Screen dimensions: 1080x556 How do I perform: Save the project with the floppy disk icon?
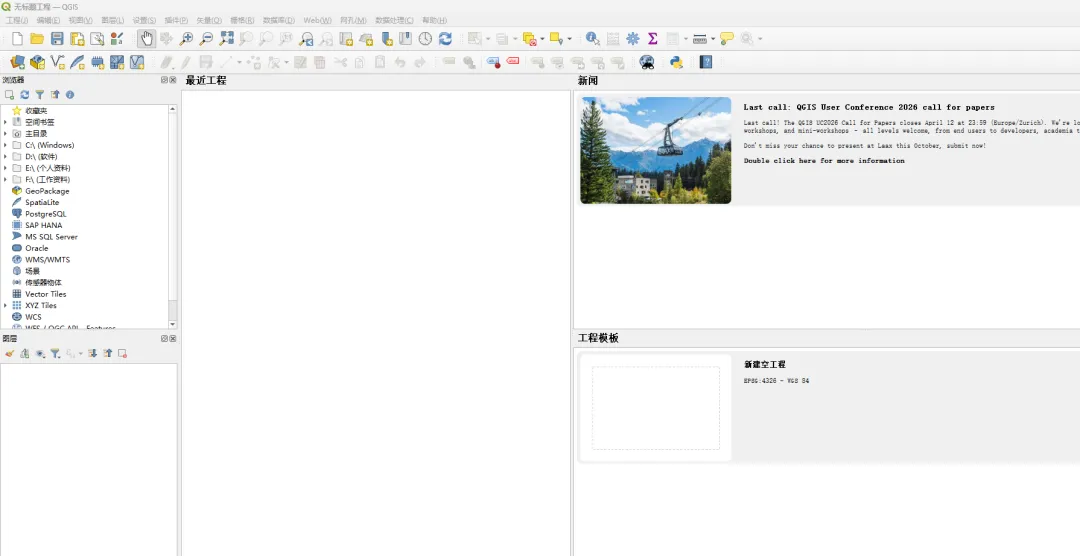57,39
